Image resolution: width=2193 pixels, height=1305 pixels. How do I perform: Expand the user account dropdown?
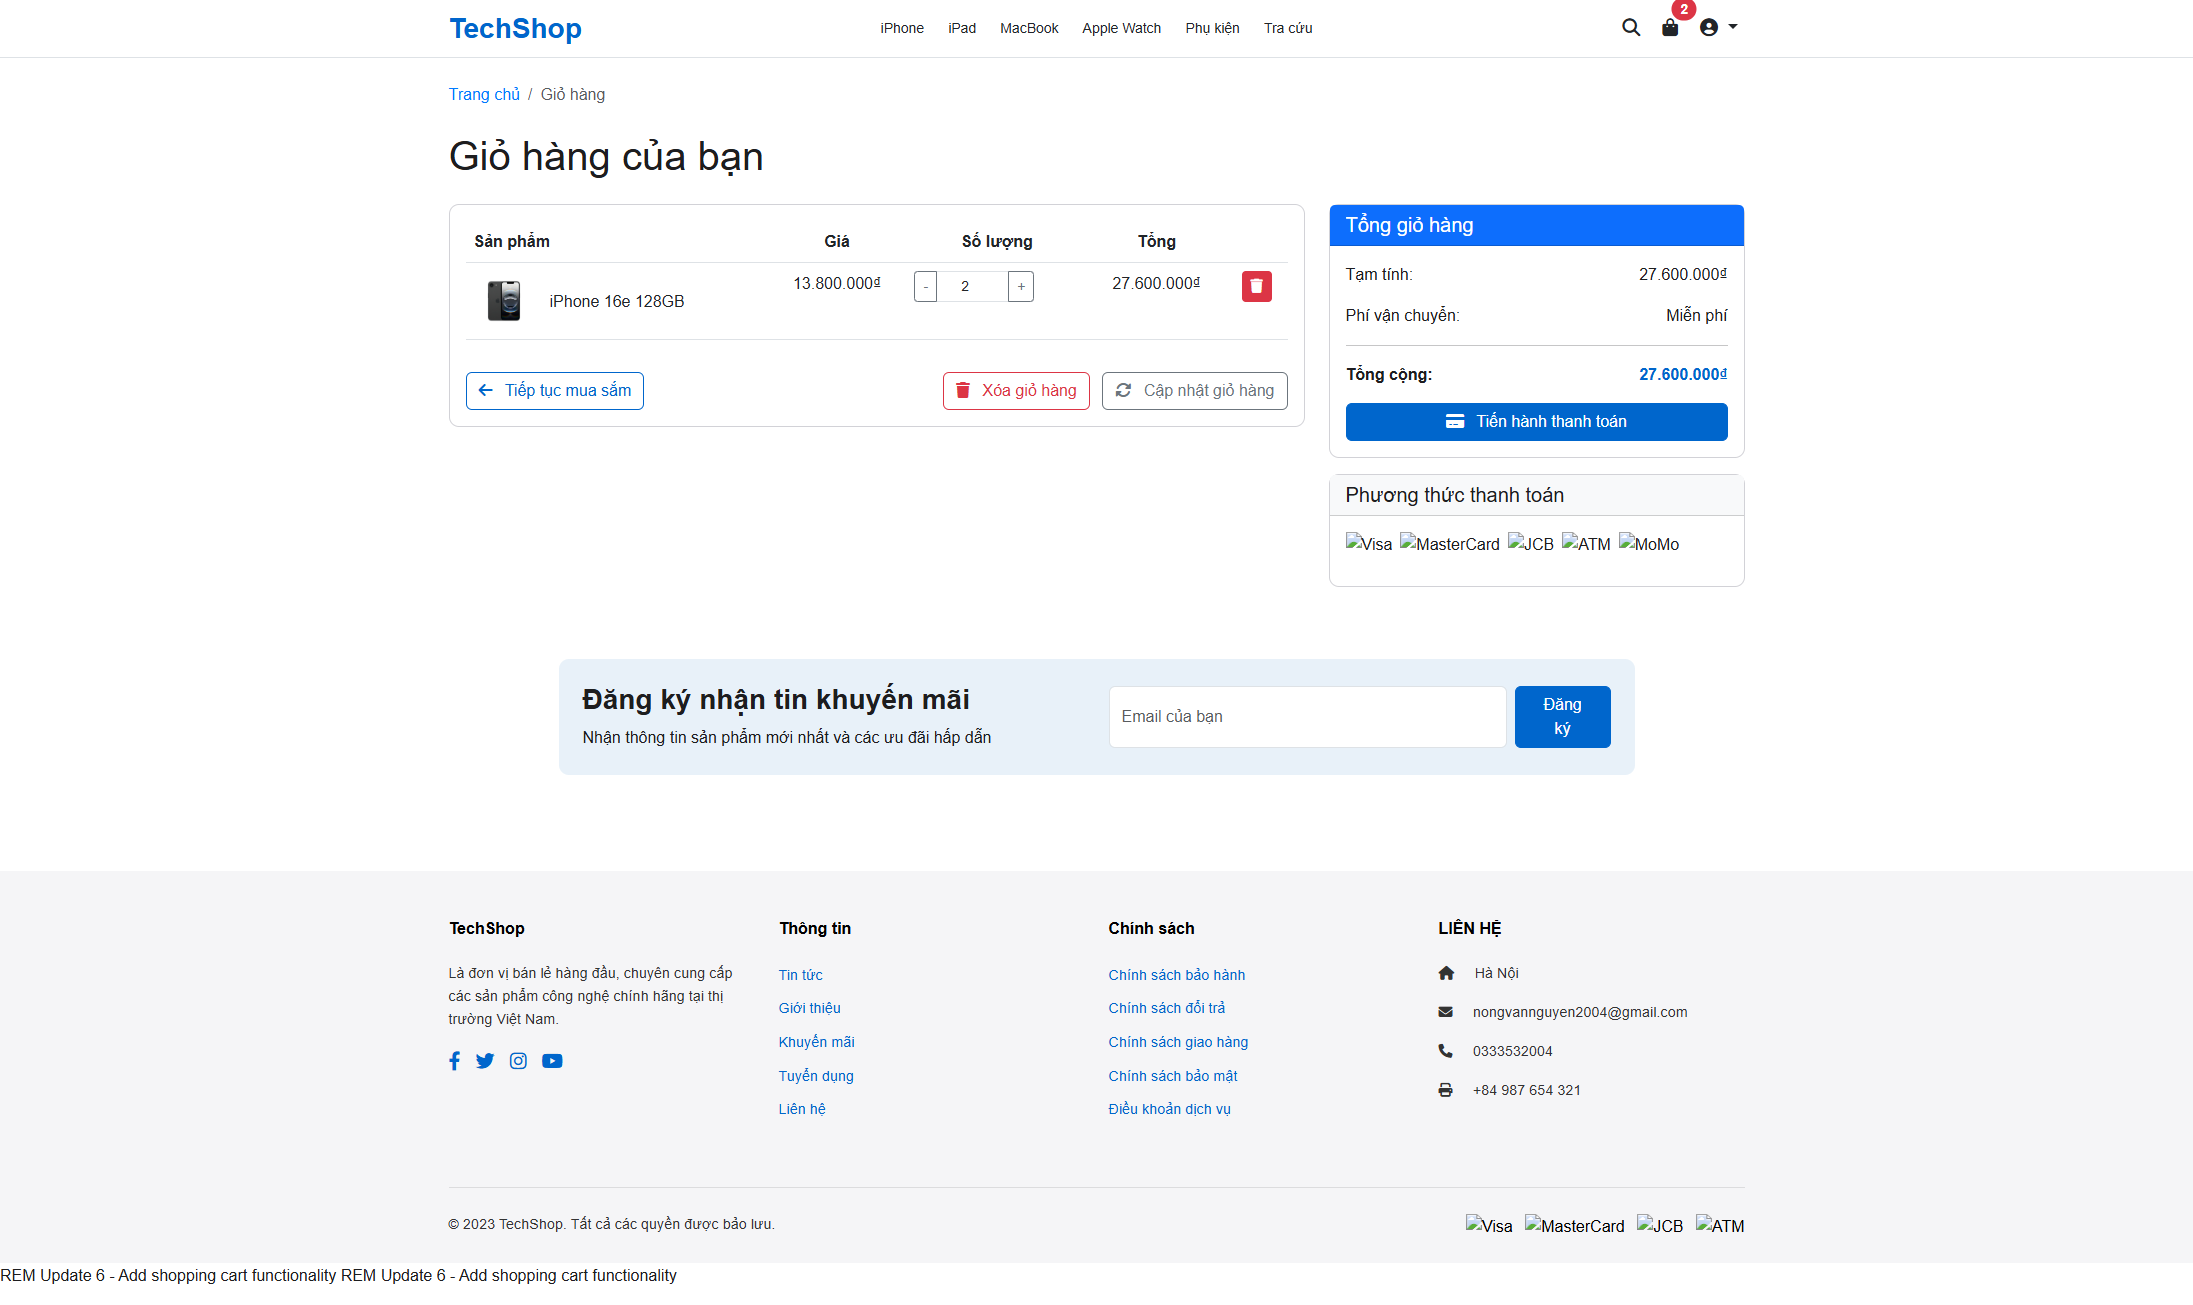(x=1718, y=28)
